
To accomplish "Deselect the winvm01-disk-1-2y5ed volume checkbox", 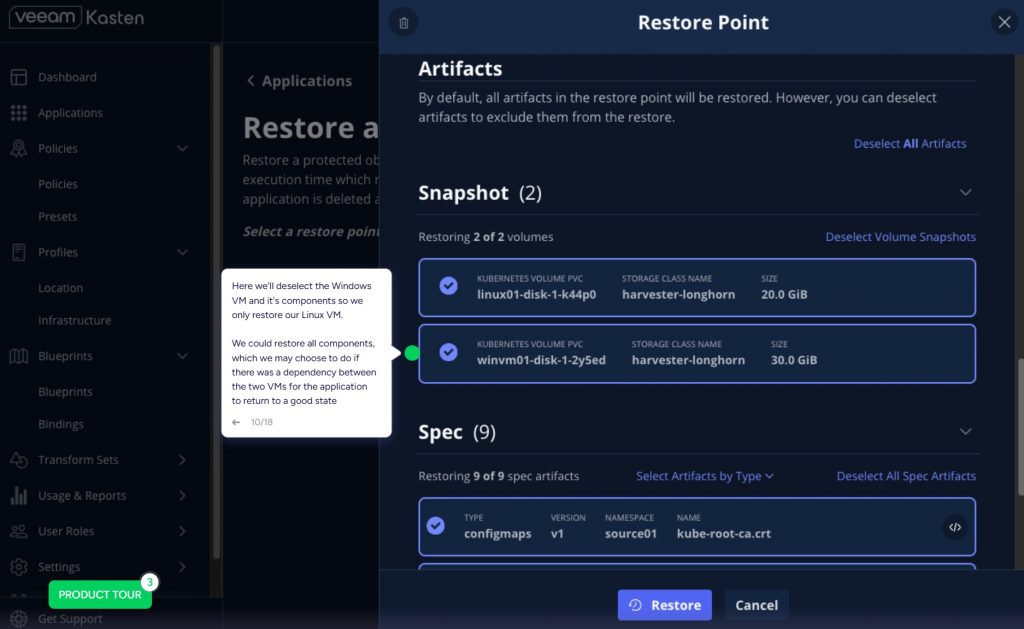I will [449, 352].
